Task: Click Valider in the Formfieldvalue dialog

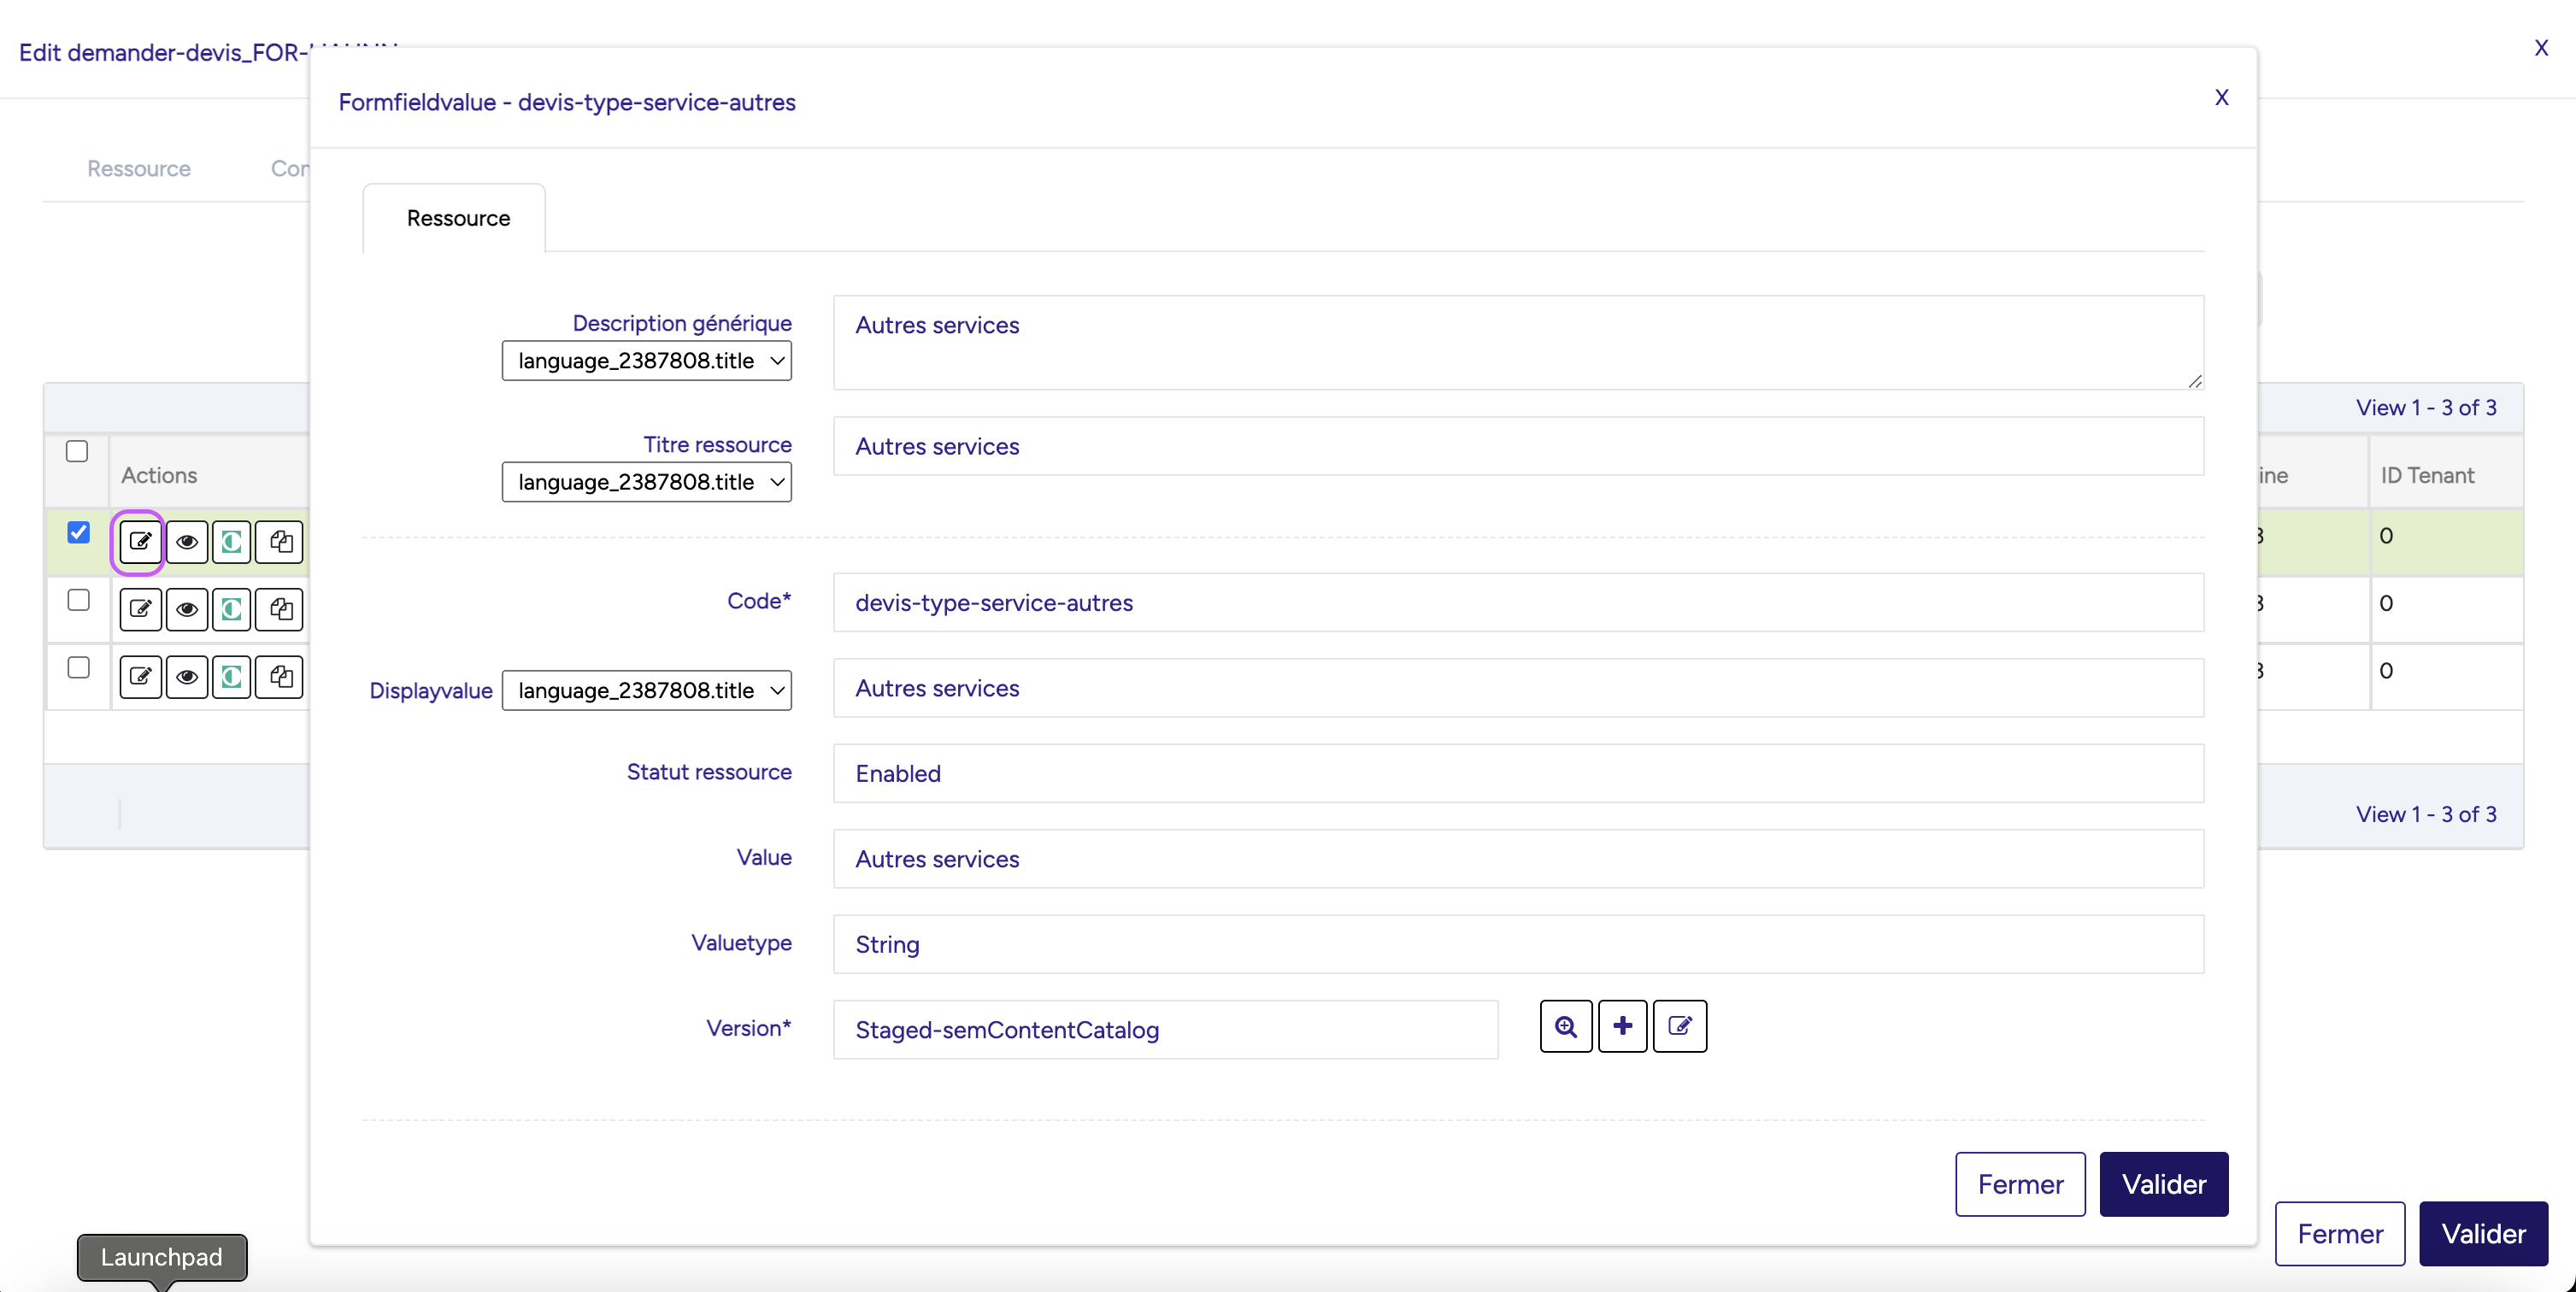Action: pos(2163,1184)
